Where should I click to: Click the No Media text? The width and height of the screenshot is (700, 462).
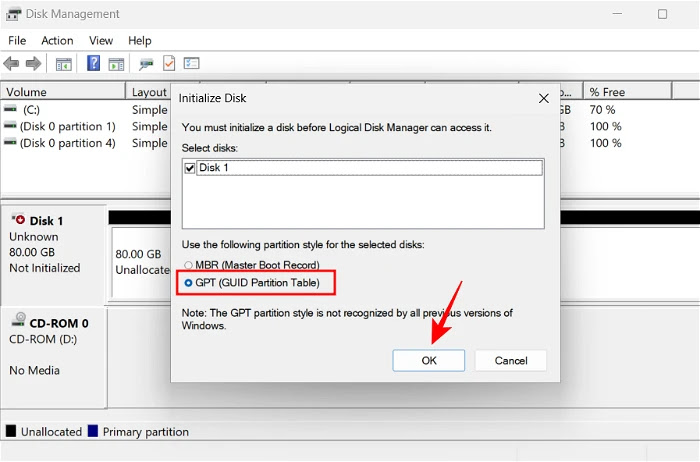click(34, 370)
